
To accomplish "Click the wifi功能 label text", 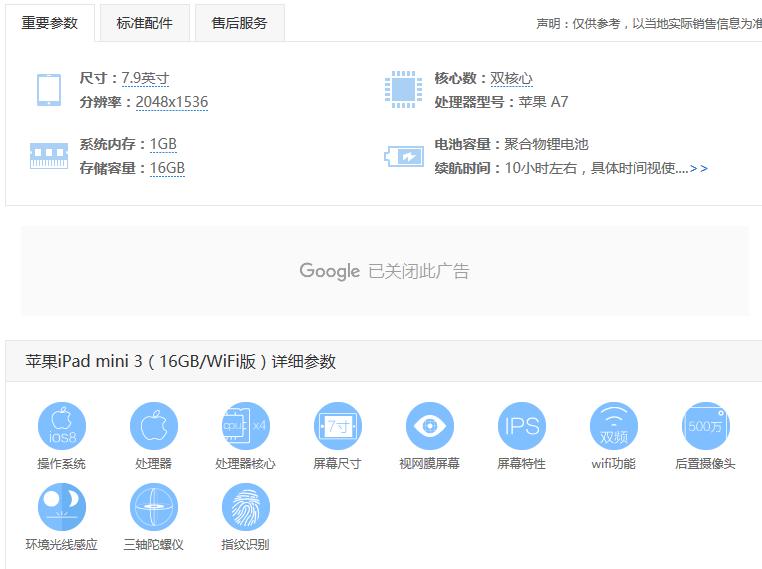I will point(613,464).
